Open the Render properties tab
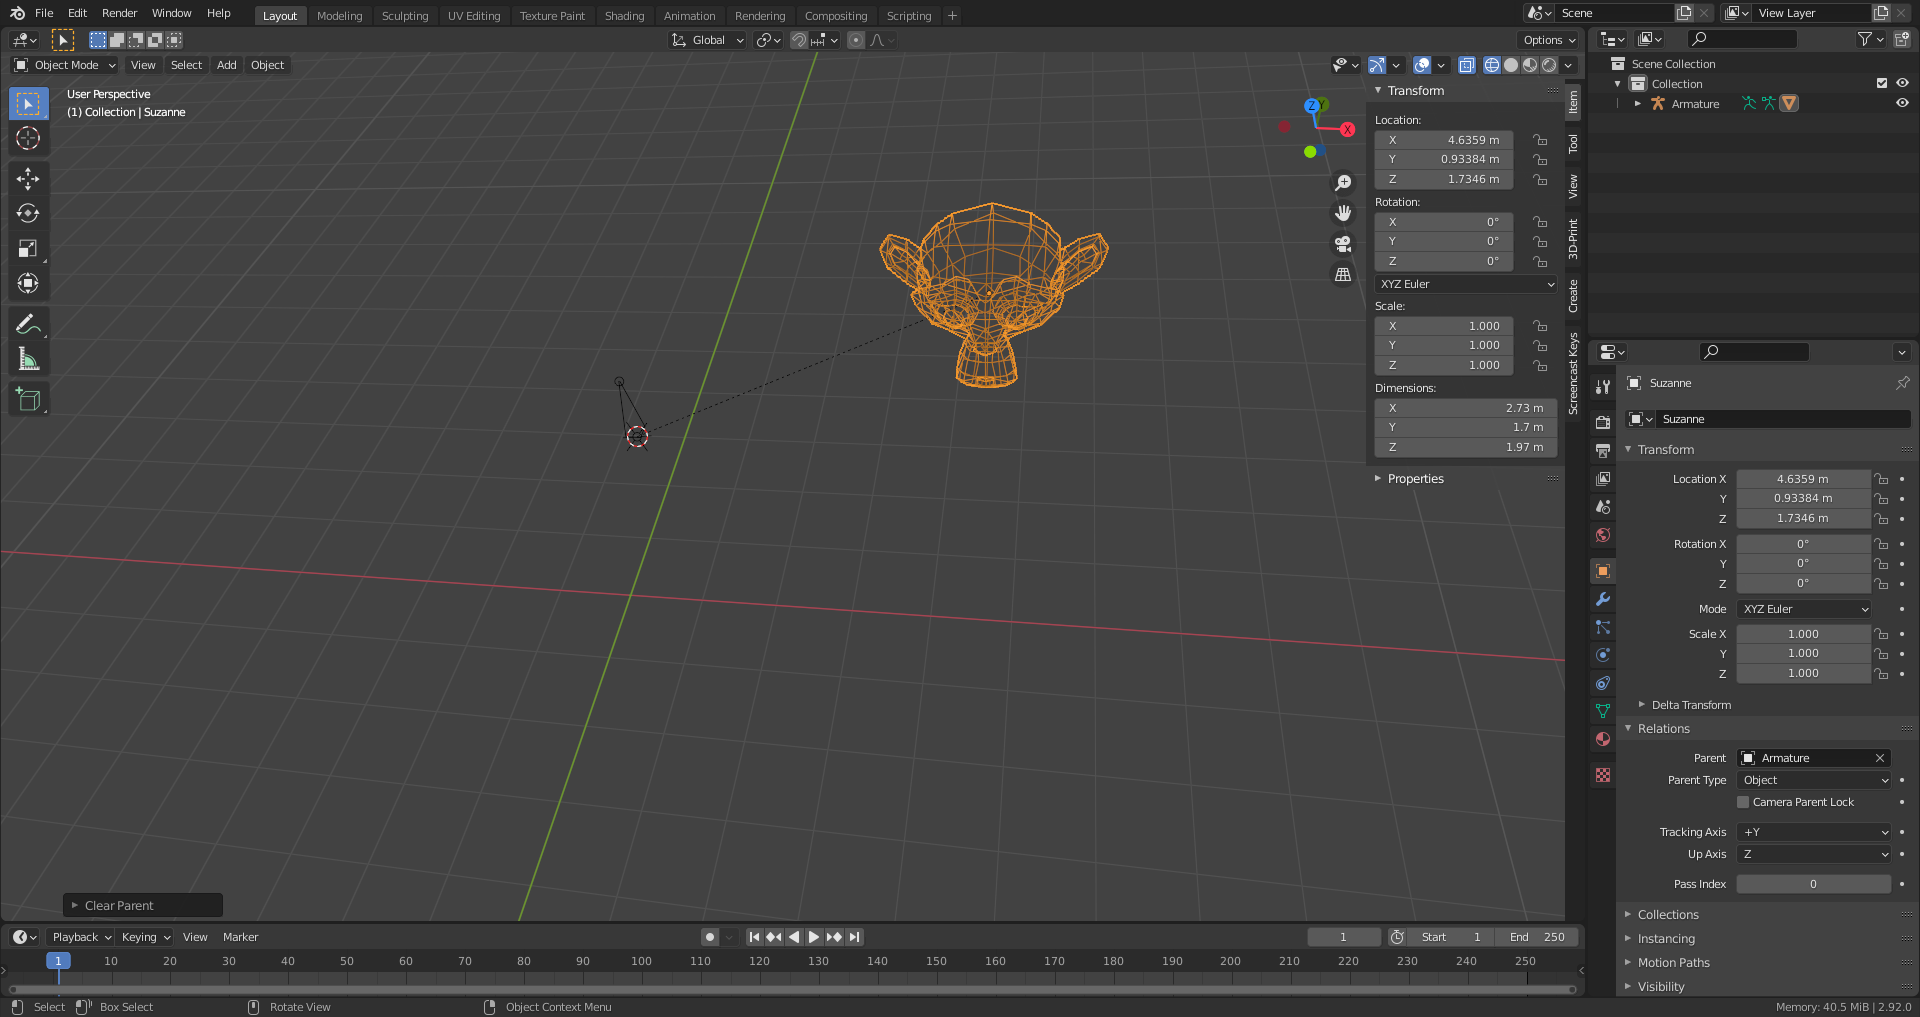The height and width of the screenshot is (1017, 1920). (x=1603, y=423)
